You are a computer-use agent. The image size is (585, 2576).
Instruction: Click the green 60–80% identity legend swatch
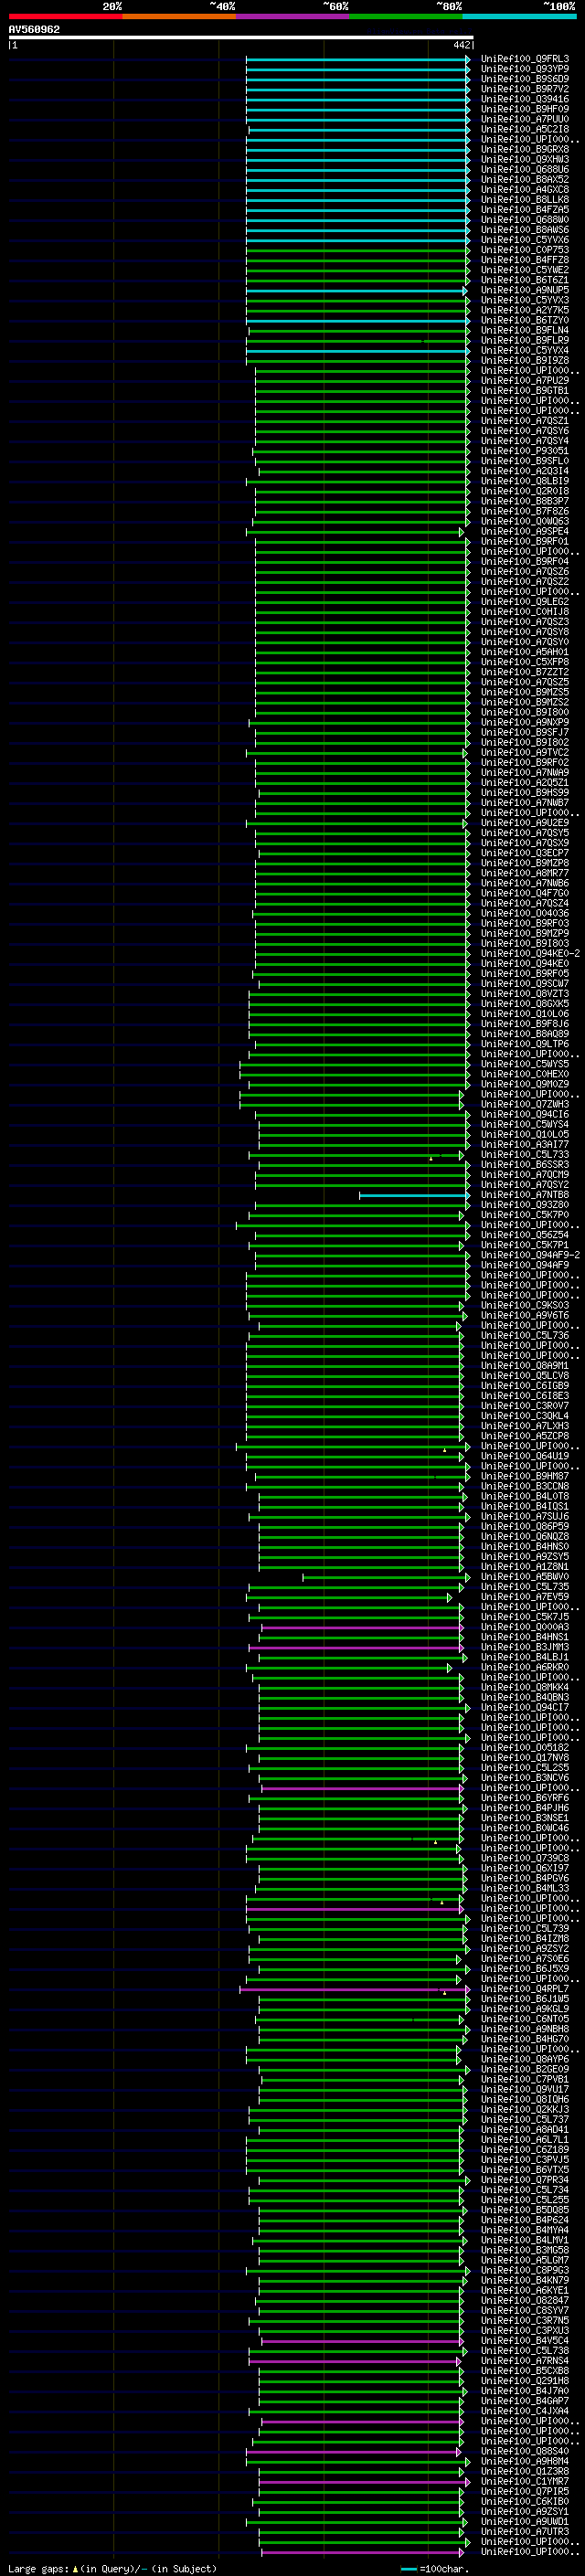click(x=406, y=17)
